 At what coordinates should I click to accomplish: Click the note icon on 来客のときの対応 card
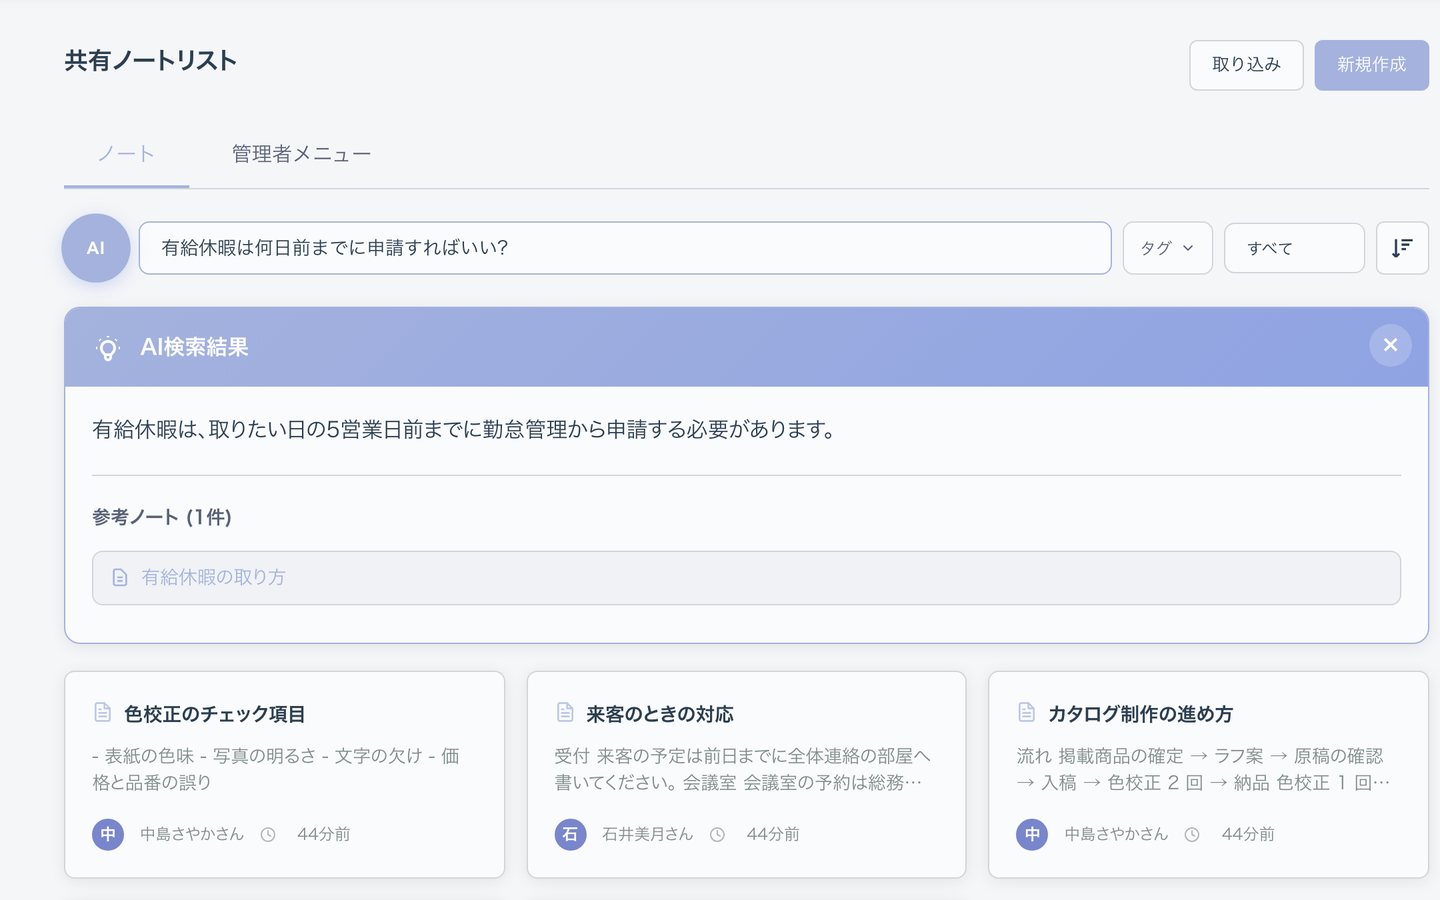point(565,712)
